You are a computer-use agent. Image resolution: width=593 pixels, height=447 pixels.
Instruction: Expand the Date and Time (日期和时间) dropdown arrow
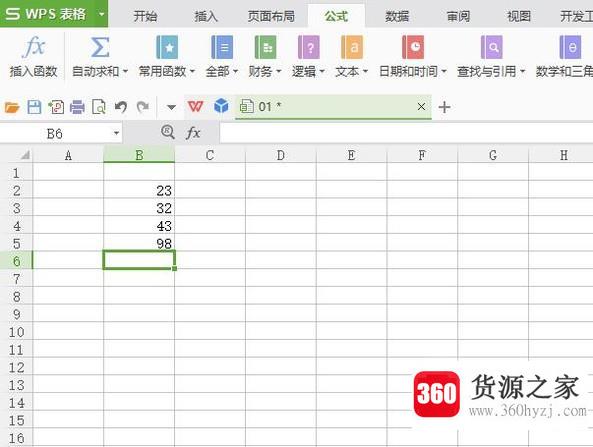[444, 71]
